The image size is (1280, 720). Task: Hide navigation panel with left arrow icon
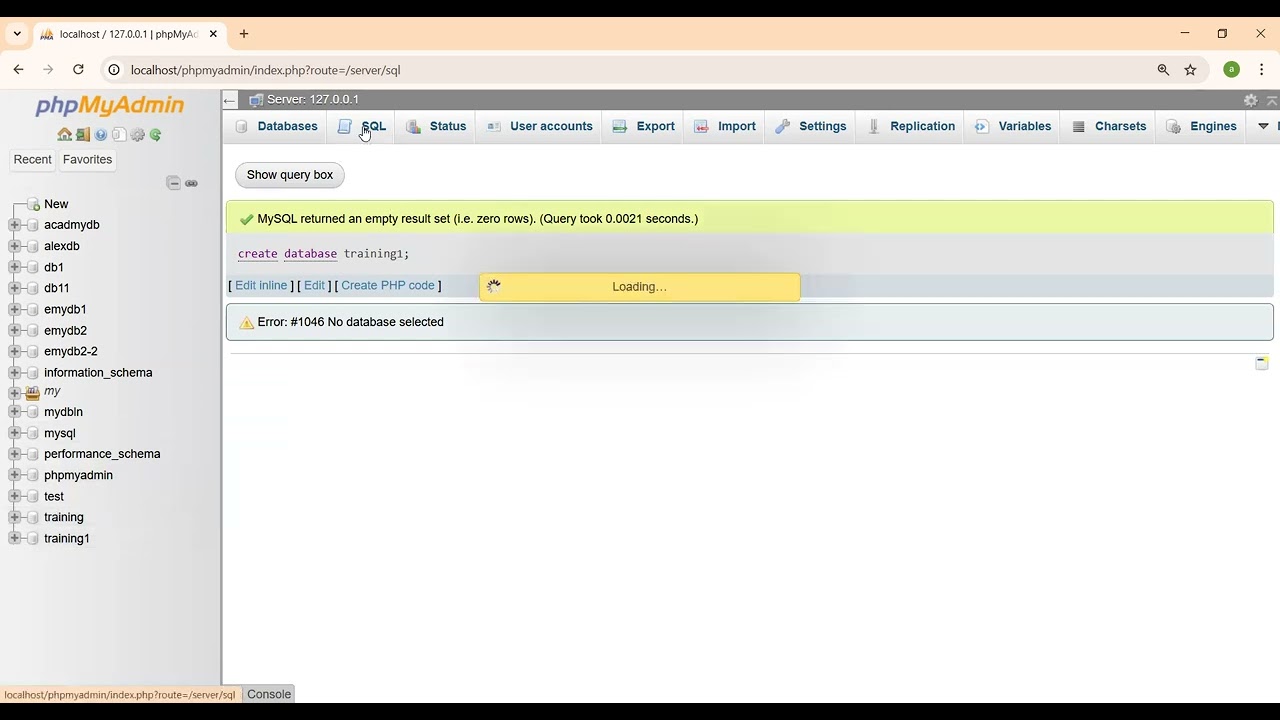pos(230,100)
